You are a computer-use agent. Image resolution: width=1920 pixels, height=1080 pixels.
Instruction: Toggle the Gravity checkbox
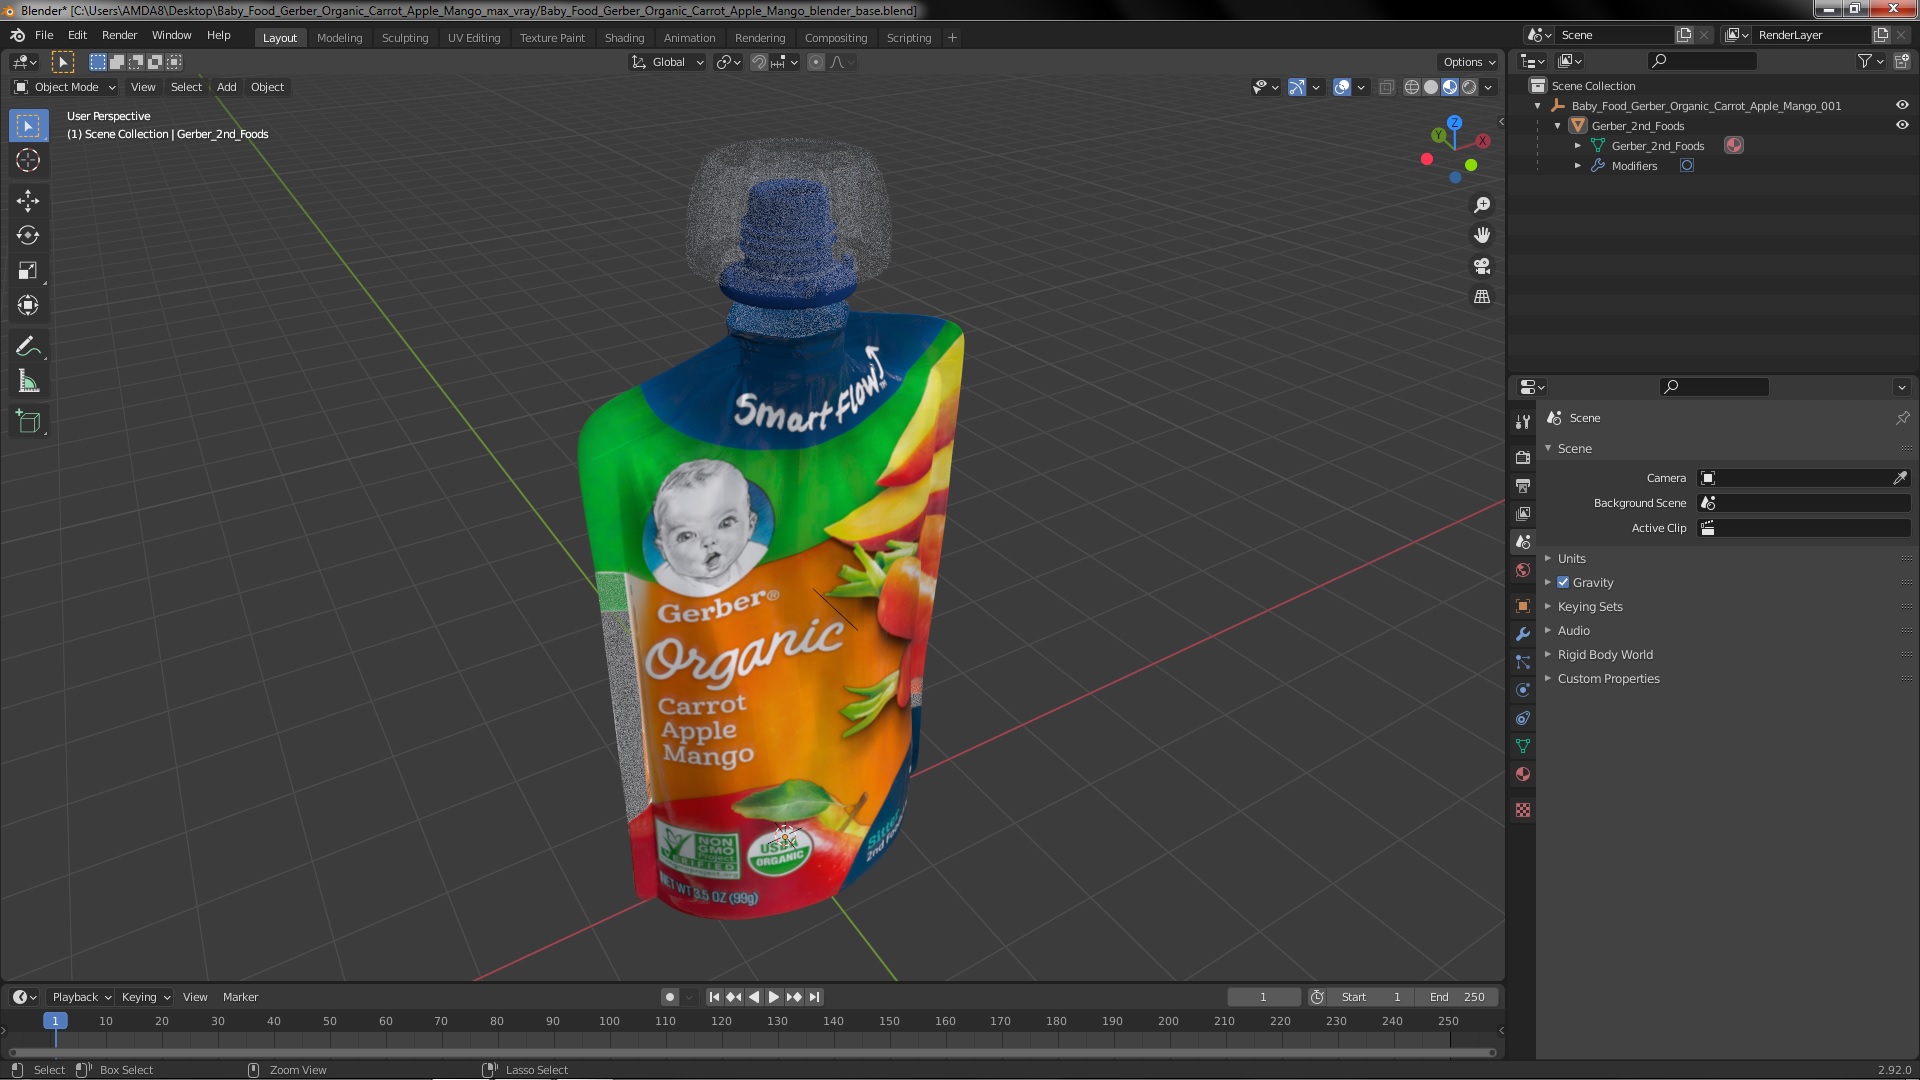(x=1563, y=582)
